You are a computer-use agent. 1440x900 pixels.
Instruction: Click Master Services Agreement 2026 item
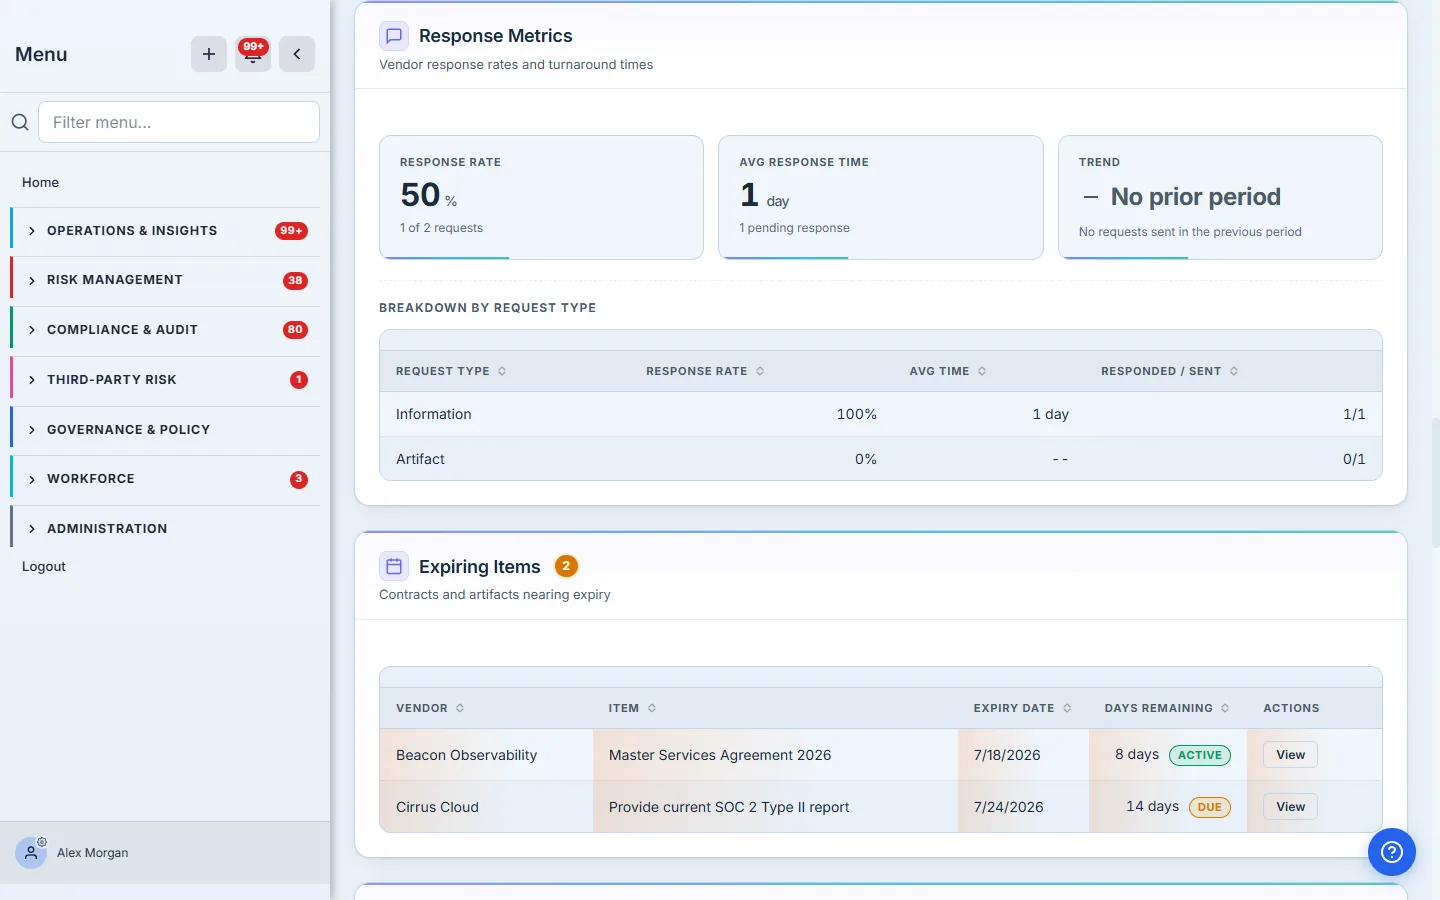[720, 755]
